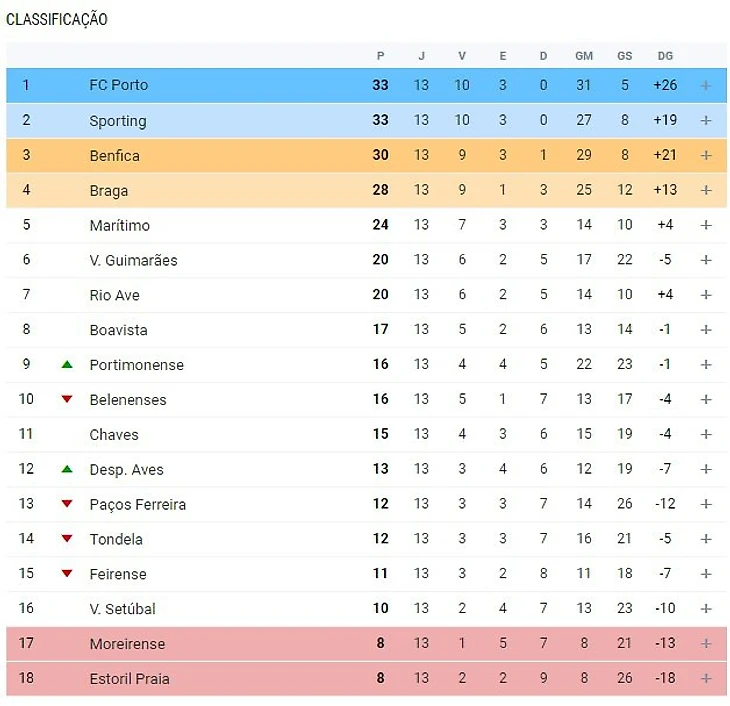Click the DG goal difference header
This screenshot has width=730, height=706.
(x=665, y=56)
